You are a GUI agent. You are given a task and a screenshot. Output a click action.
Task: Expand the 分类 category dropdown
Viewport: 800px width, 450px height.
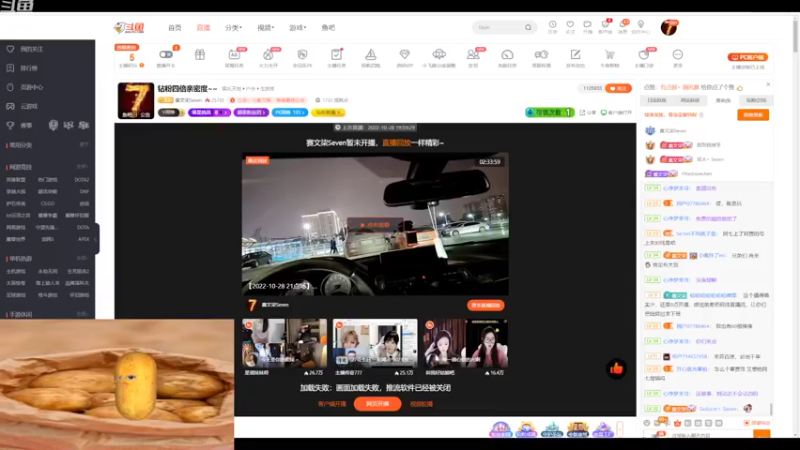[x=233, y=28]
